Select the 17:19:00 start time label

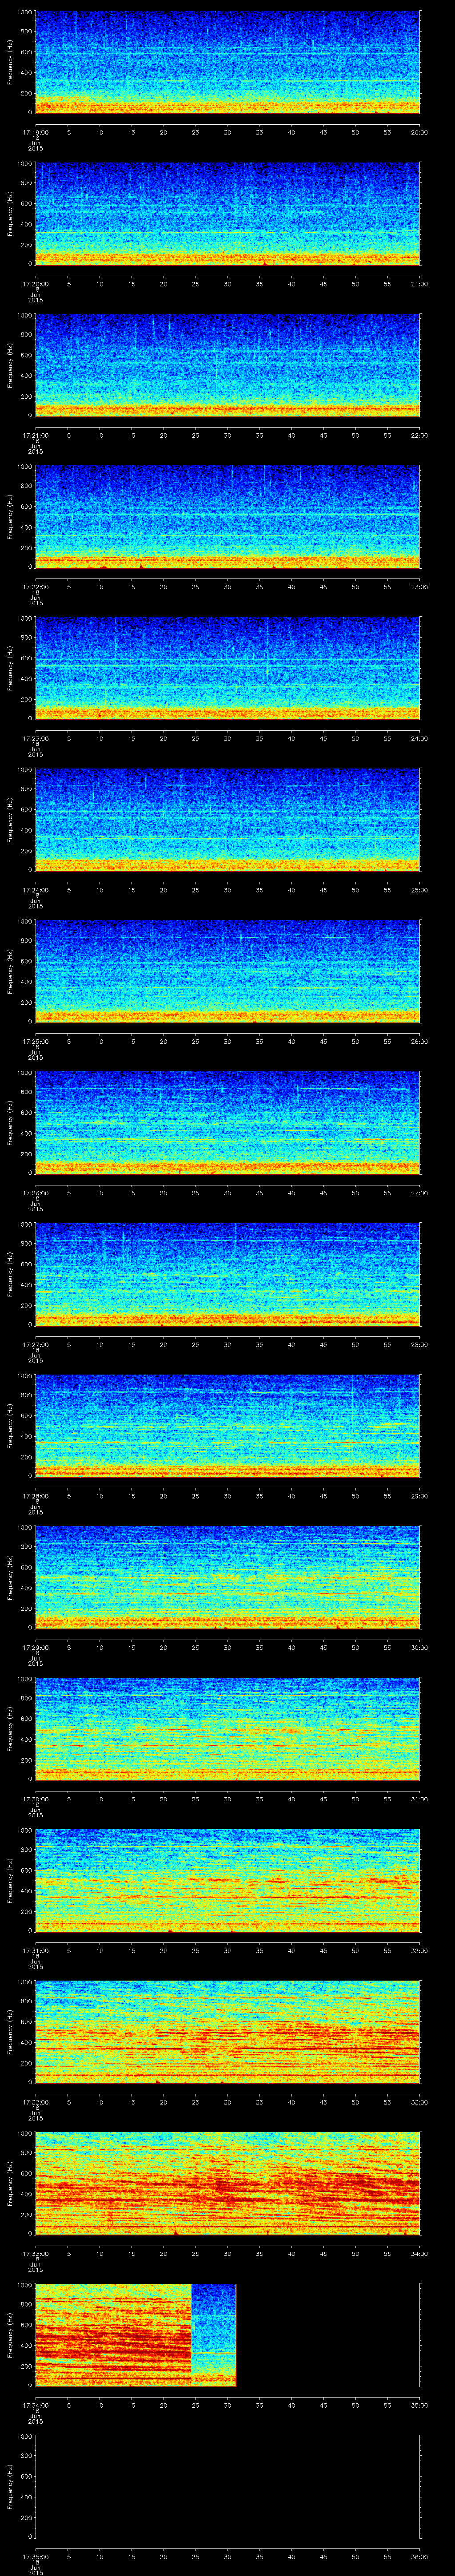coord(35,132)
